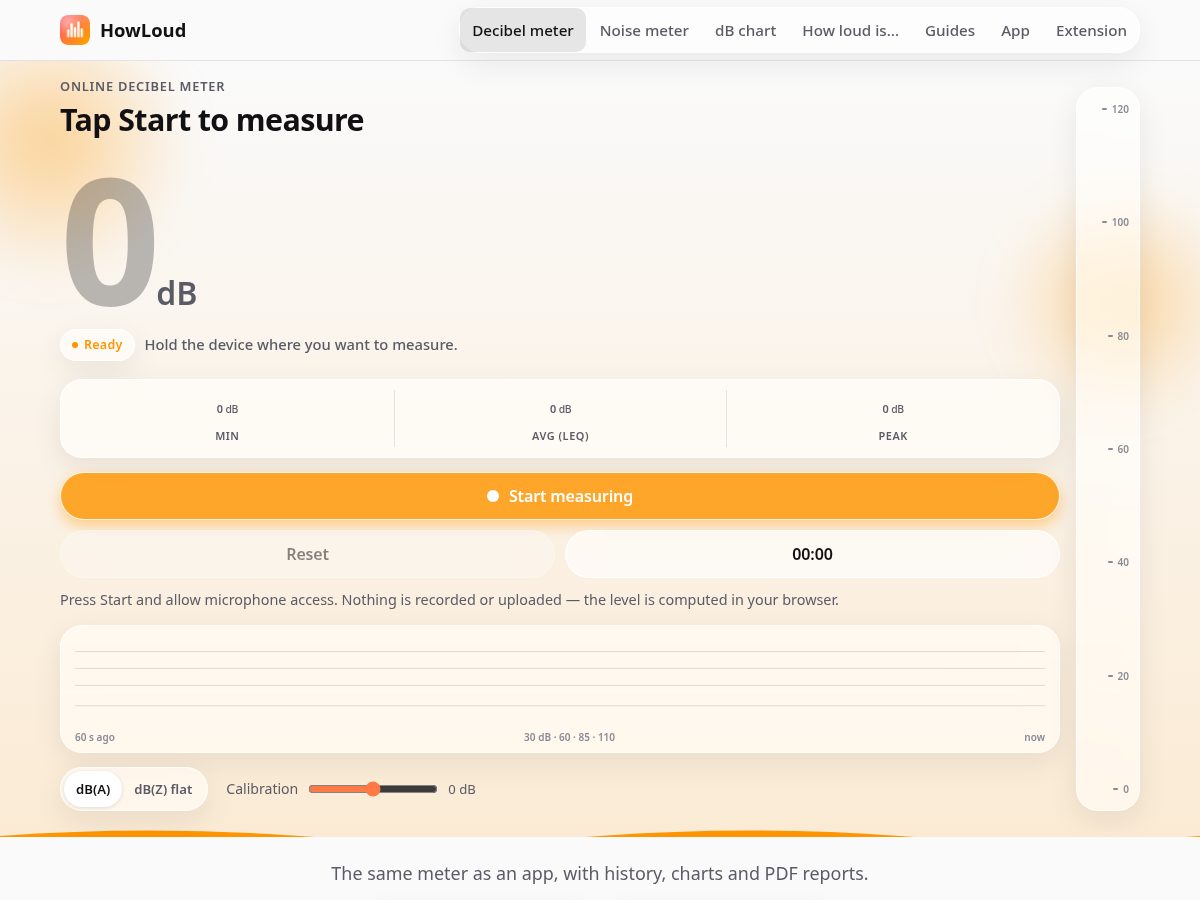Click the '30 dB · 60 · 85 · 110' legend

[569, 737]
